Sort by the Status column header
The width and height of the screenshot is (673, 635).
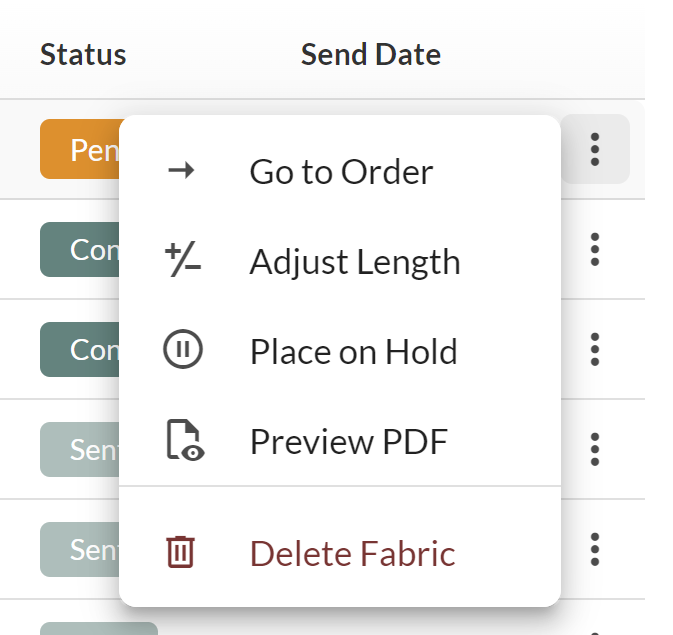(x=83, y=55)
